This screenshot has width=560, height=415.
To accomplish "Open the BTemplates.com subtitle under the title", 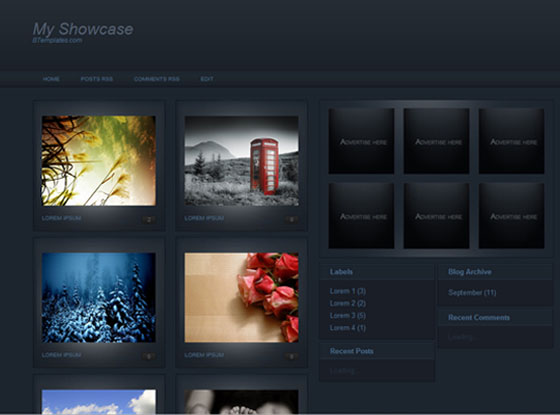I will (x=57, y=40).
